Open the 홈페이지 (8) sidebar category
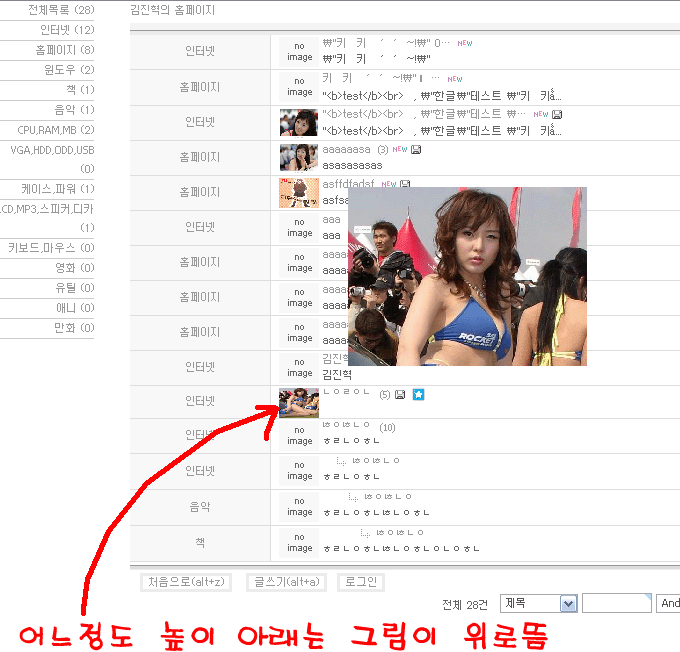Viewport: 680px width, 652px height. (x=65, y=50)
